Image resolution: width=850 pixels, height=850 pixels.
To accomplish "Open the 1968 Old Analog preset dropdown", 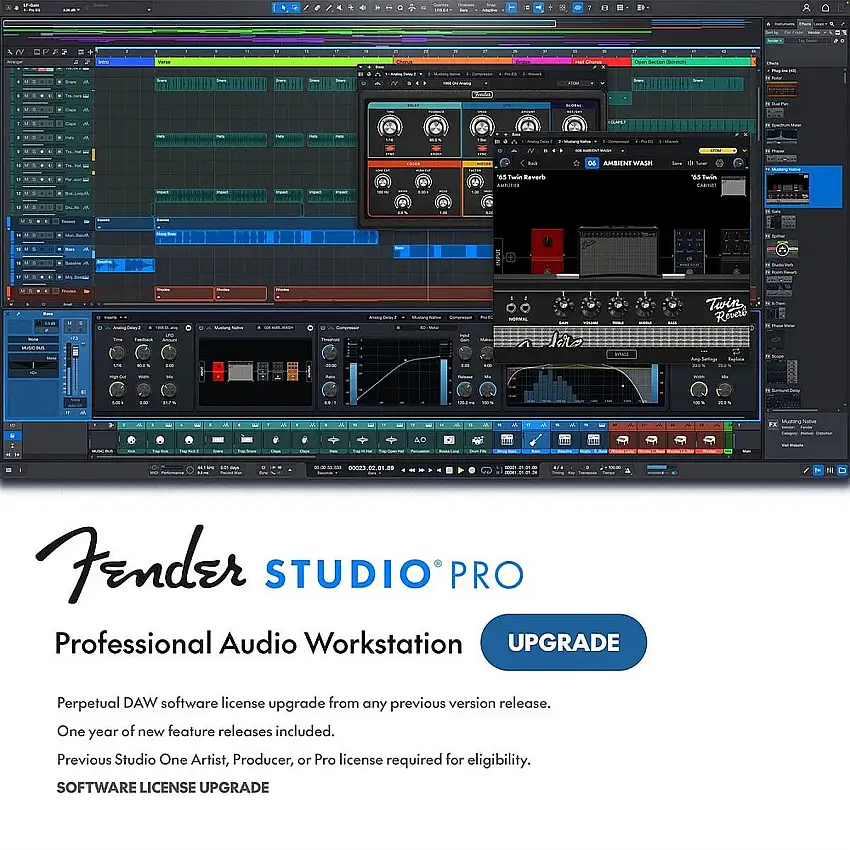I will point(465,83).
